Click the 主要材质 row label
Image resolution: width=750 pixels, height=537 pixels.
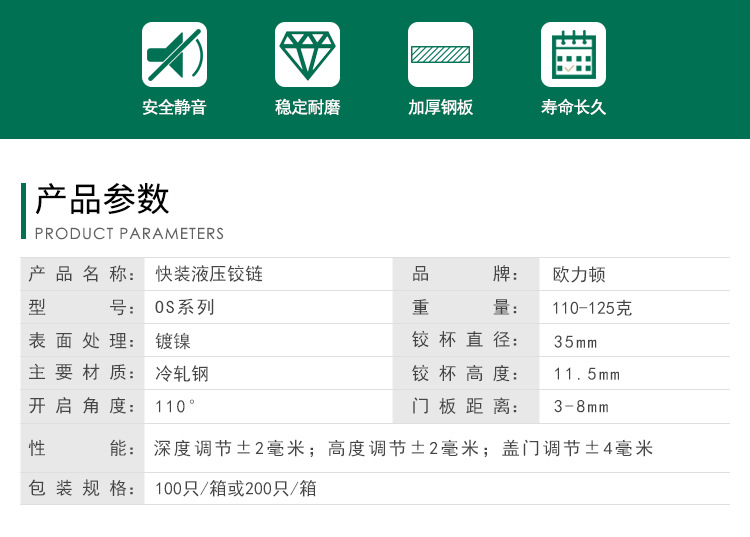(82, 373)
